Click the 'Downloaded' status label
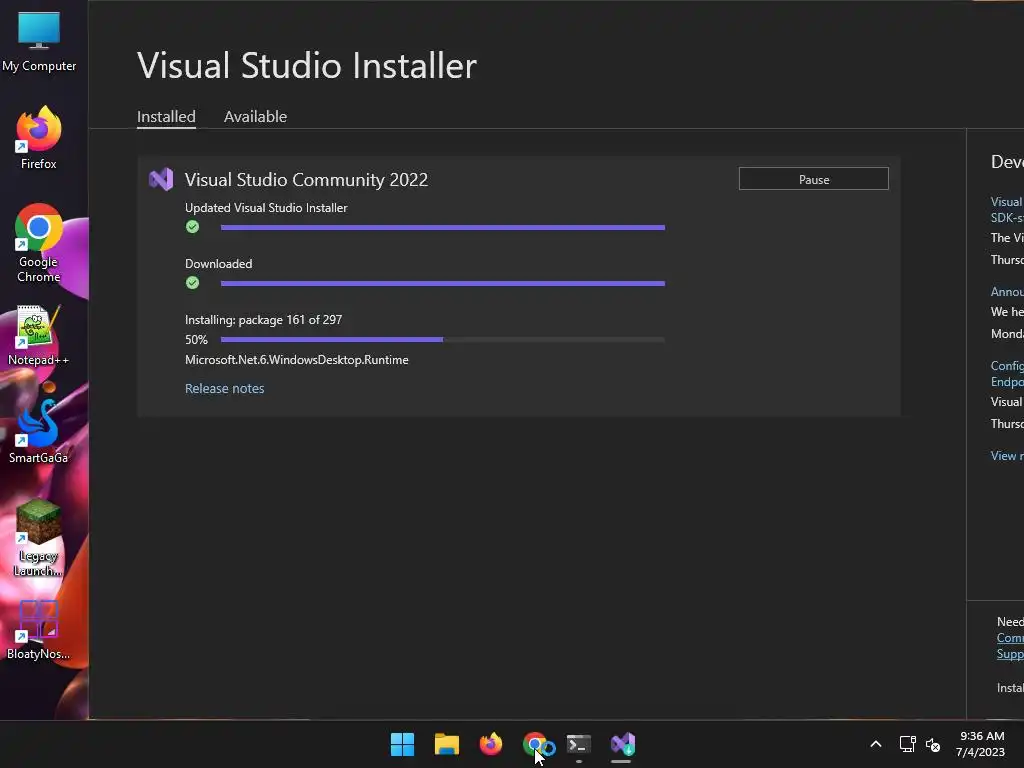Screen dimensions: 1024x768 click(x=218, y=264)
